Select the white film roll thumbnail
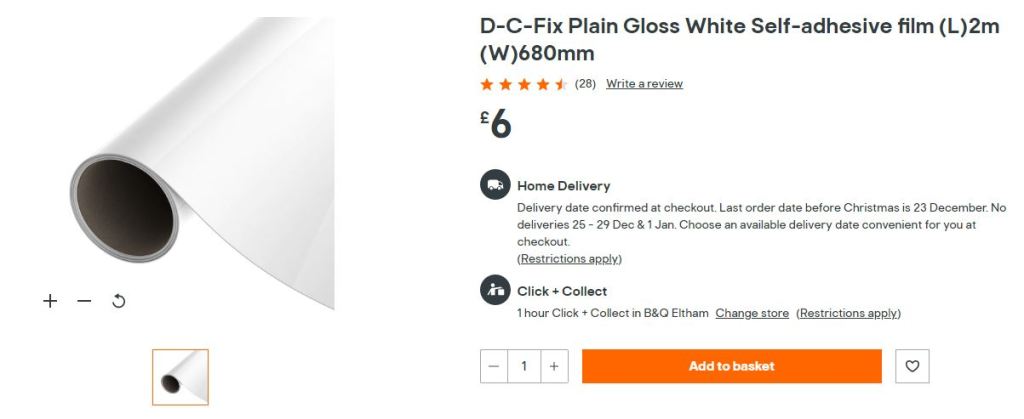The width and height of the screenshot is (1024, 419). point(180,377)
